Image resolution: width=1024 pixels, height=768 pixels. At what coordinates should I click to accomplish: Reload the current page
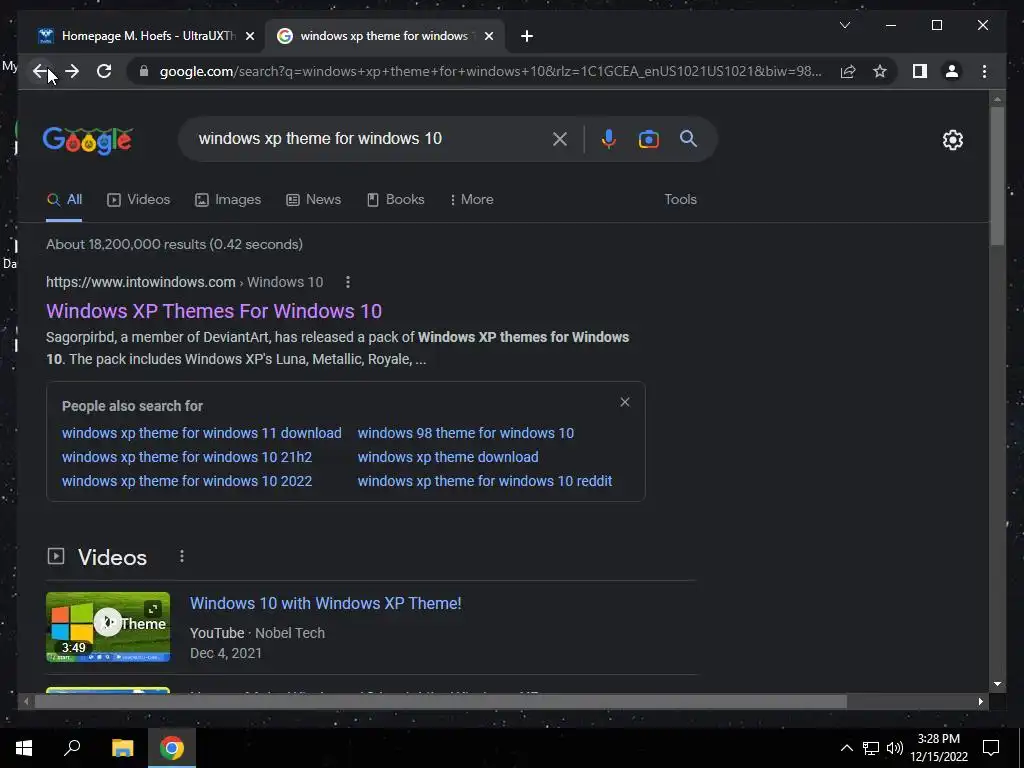(x=104, y=71)
